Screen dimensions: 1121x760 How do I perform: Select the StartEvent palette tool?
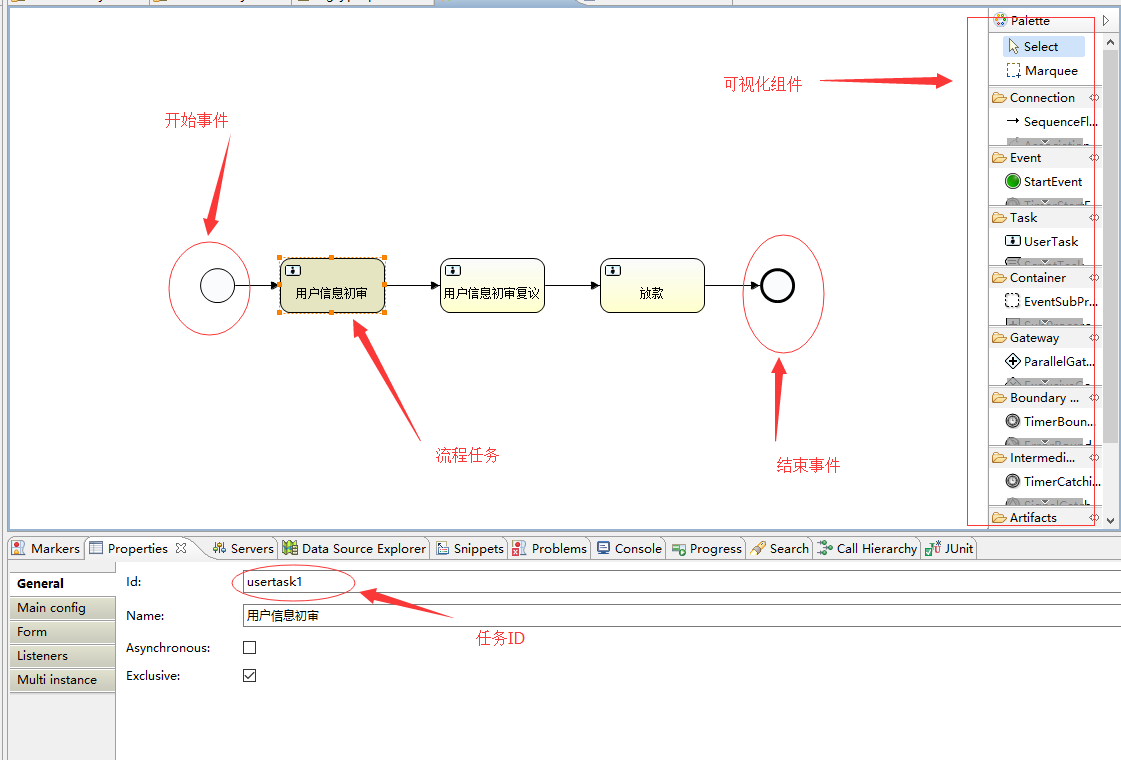(1044, 182)
